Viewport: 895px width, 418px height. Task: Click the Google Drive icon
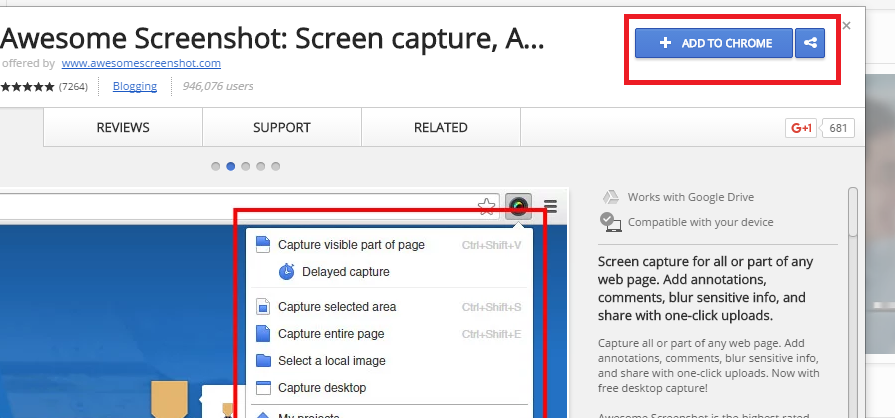coord(611,198)
